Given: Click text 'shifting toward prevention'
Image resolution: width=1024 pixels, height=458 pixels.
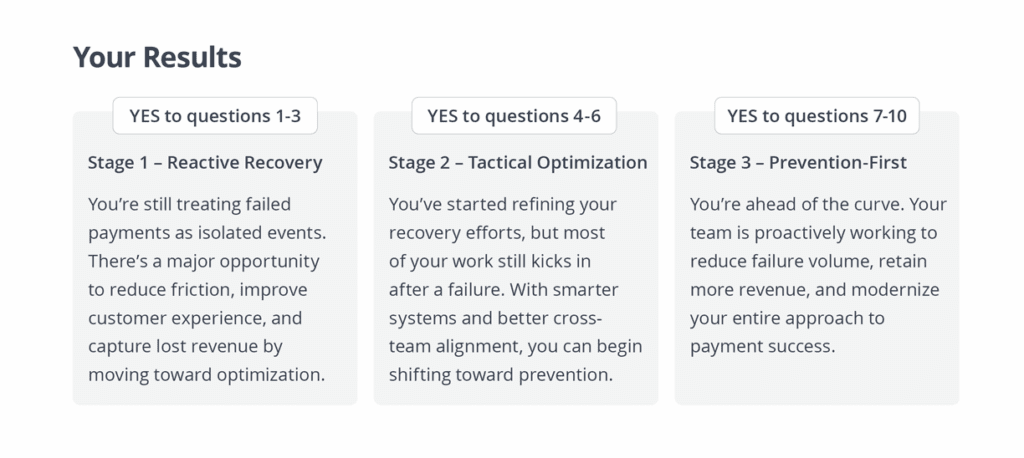Looking at the screenshot, I should pyautogui.click(x=499, y=375).
